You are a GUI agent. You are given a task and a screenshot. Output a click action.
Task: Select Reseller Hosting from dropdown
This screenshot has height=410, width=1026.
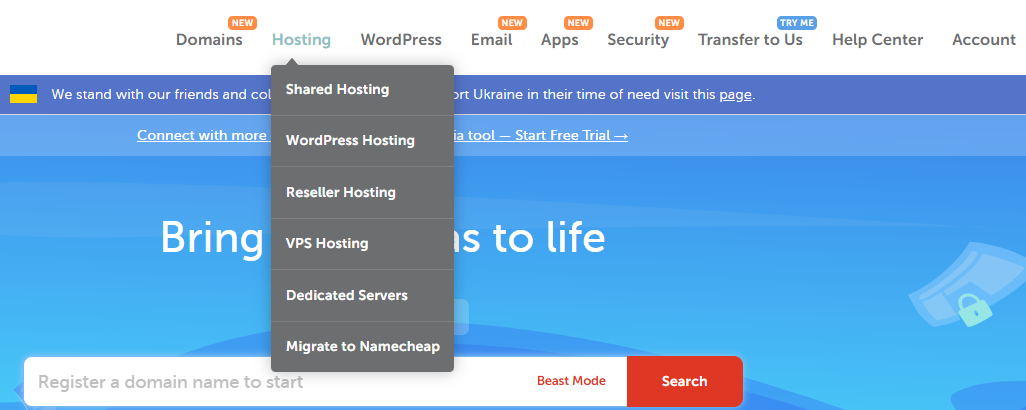pos(363,192)
